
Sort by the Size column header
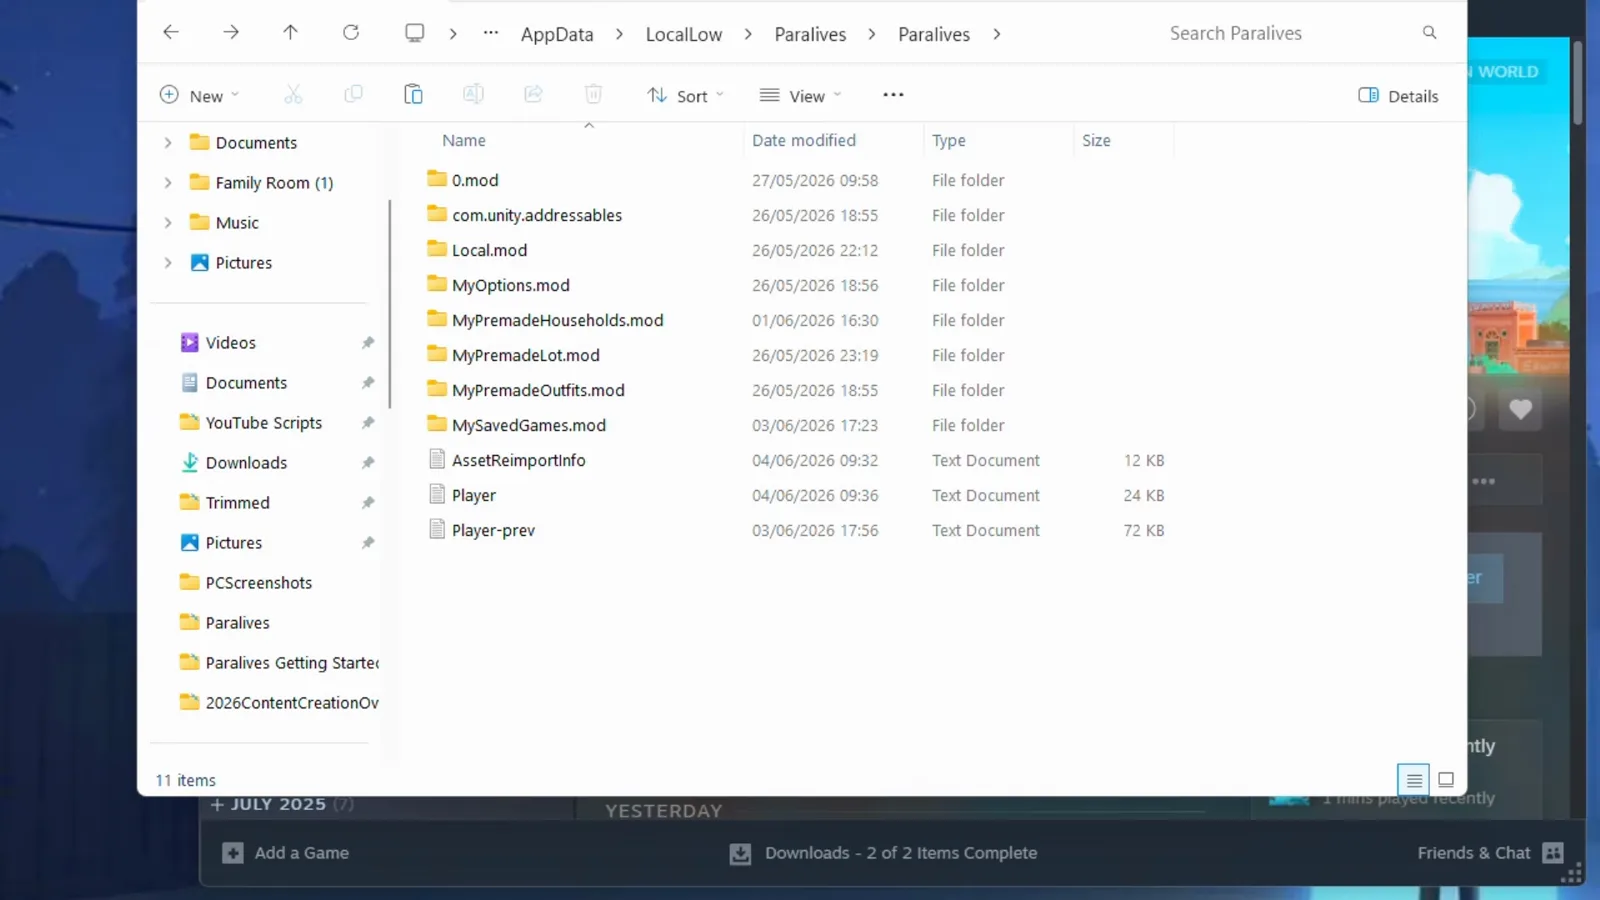click(x=1096, y=141)
